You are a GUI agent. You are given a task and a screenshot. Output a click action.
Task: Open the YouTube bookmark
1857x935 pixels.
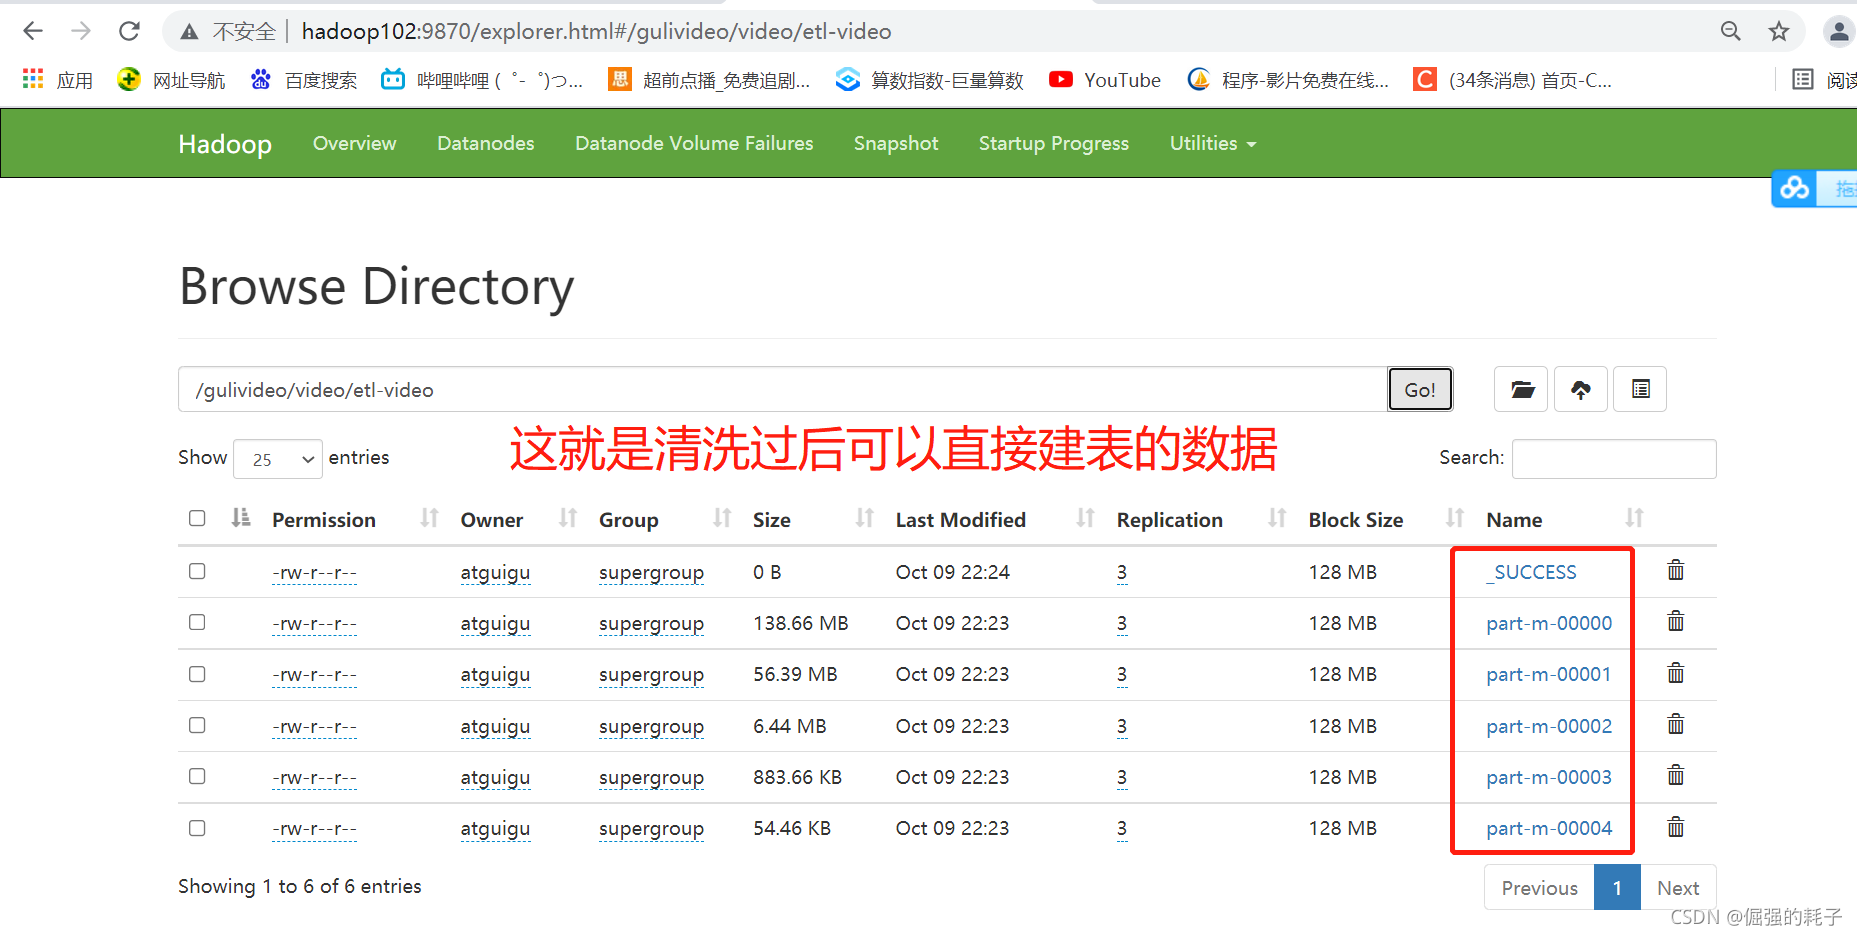pos(1105,80)
